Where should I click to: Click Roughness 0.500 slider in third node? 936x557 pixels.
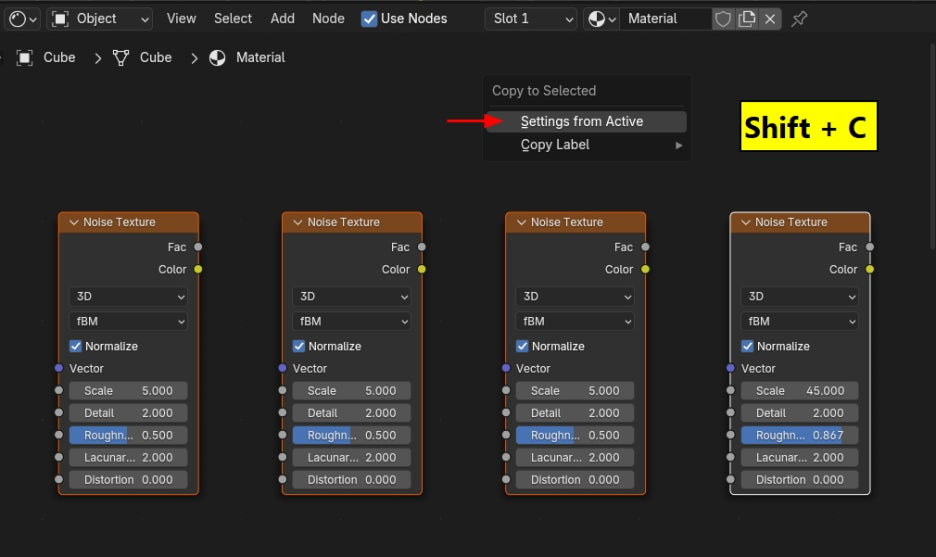(x=575, y=435)
